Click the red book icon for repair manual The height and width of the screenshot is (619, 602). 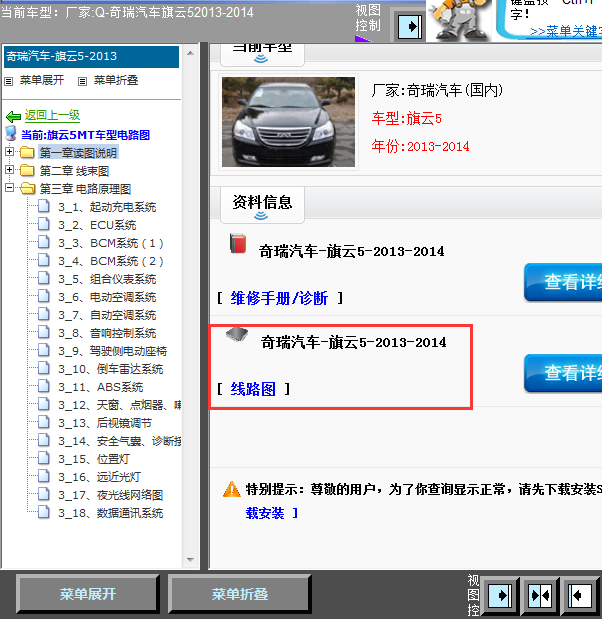click(238, 243)
